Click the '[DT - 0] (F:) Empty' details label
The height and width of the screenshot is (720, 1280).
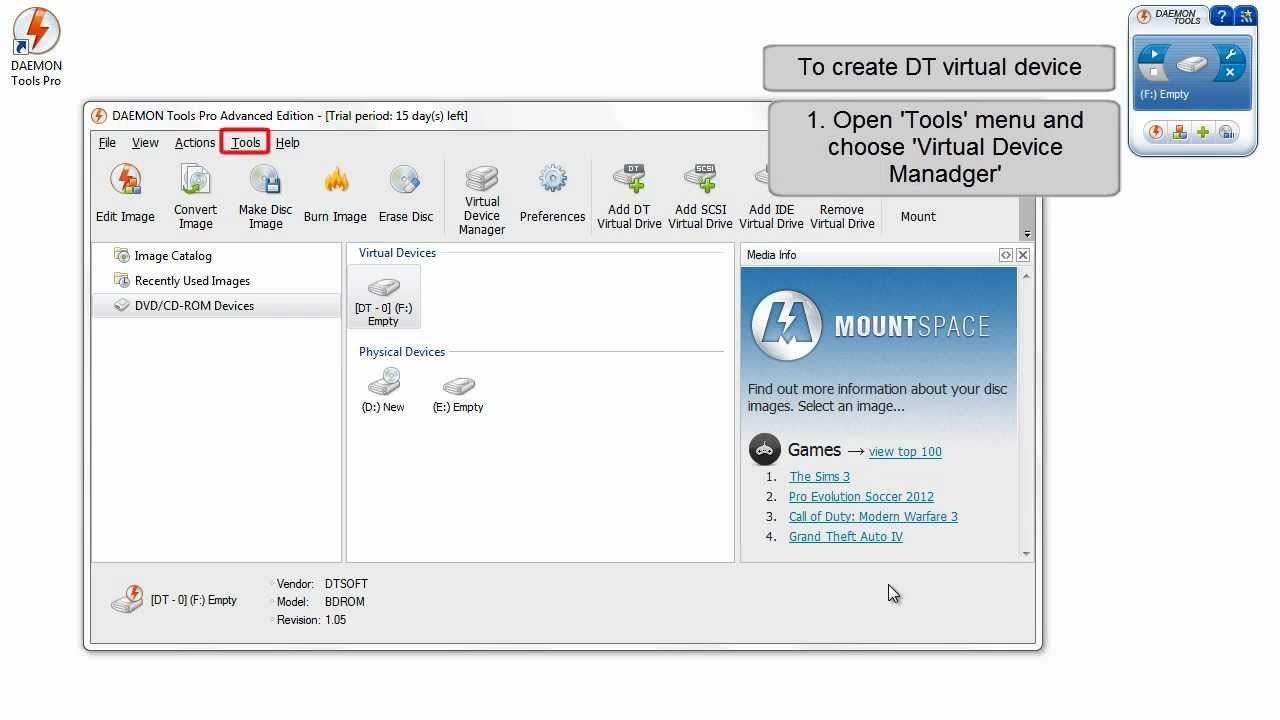click(194, 600)
